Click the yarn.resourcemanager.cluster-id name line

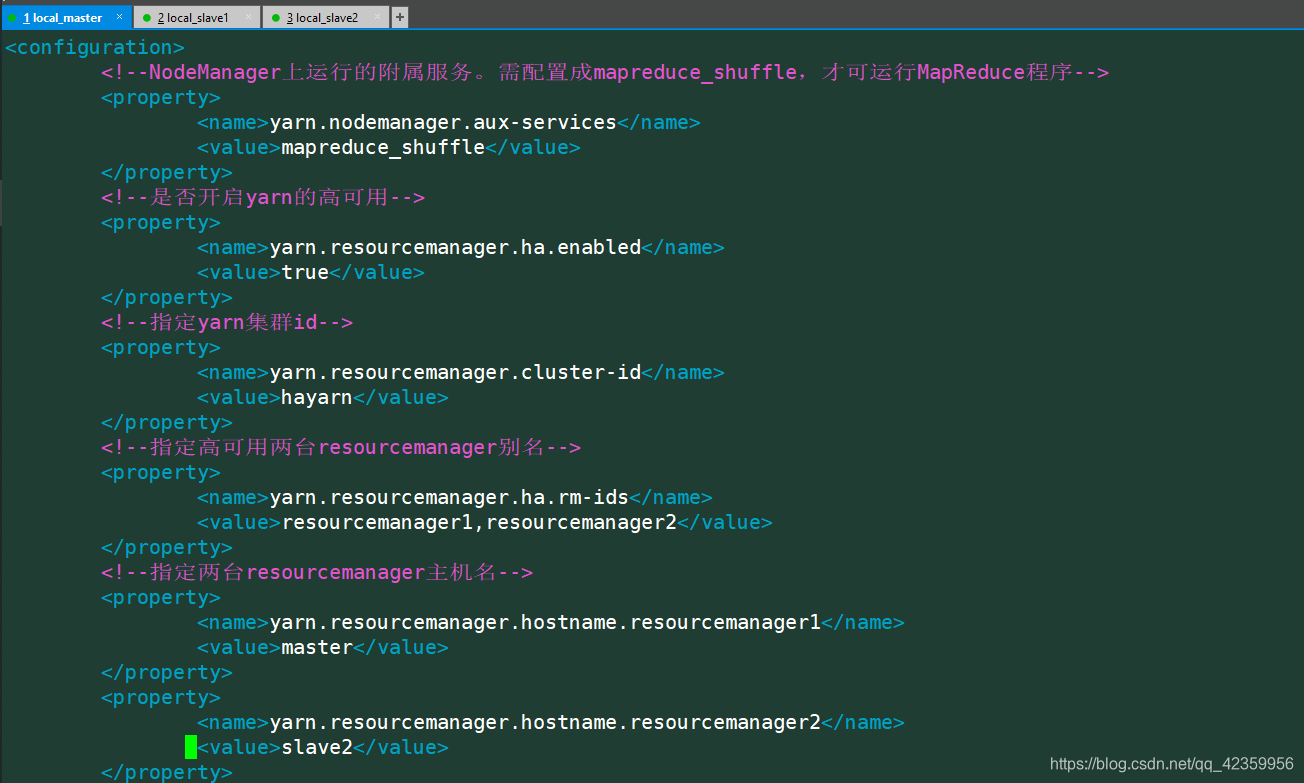pos(461,372)
